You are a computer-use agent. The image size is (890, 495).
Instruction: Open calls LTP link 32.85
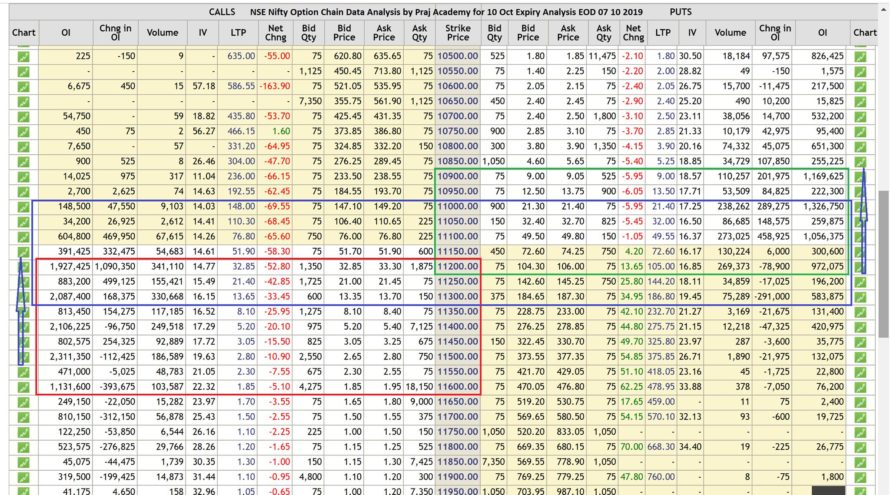coord(244,267)
